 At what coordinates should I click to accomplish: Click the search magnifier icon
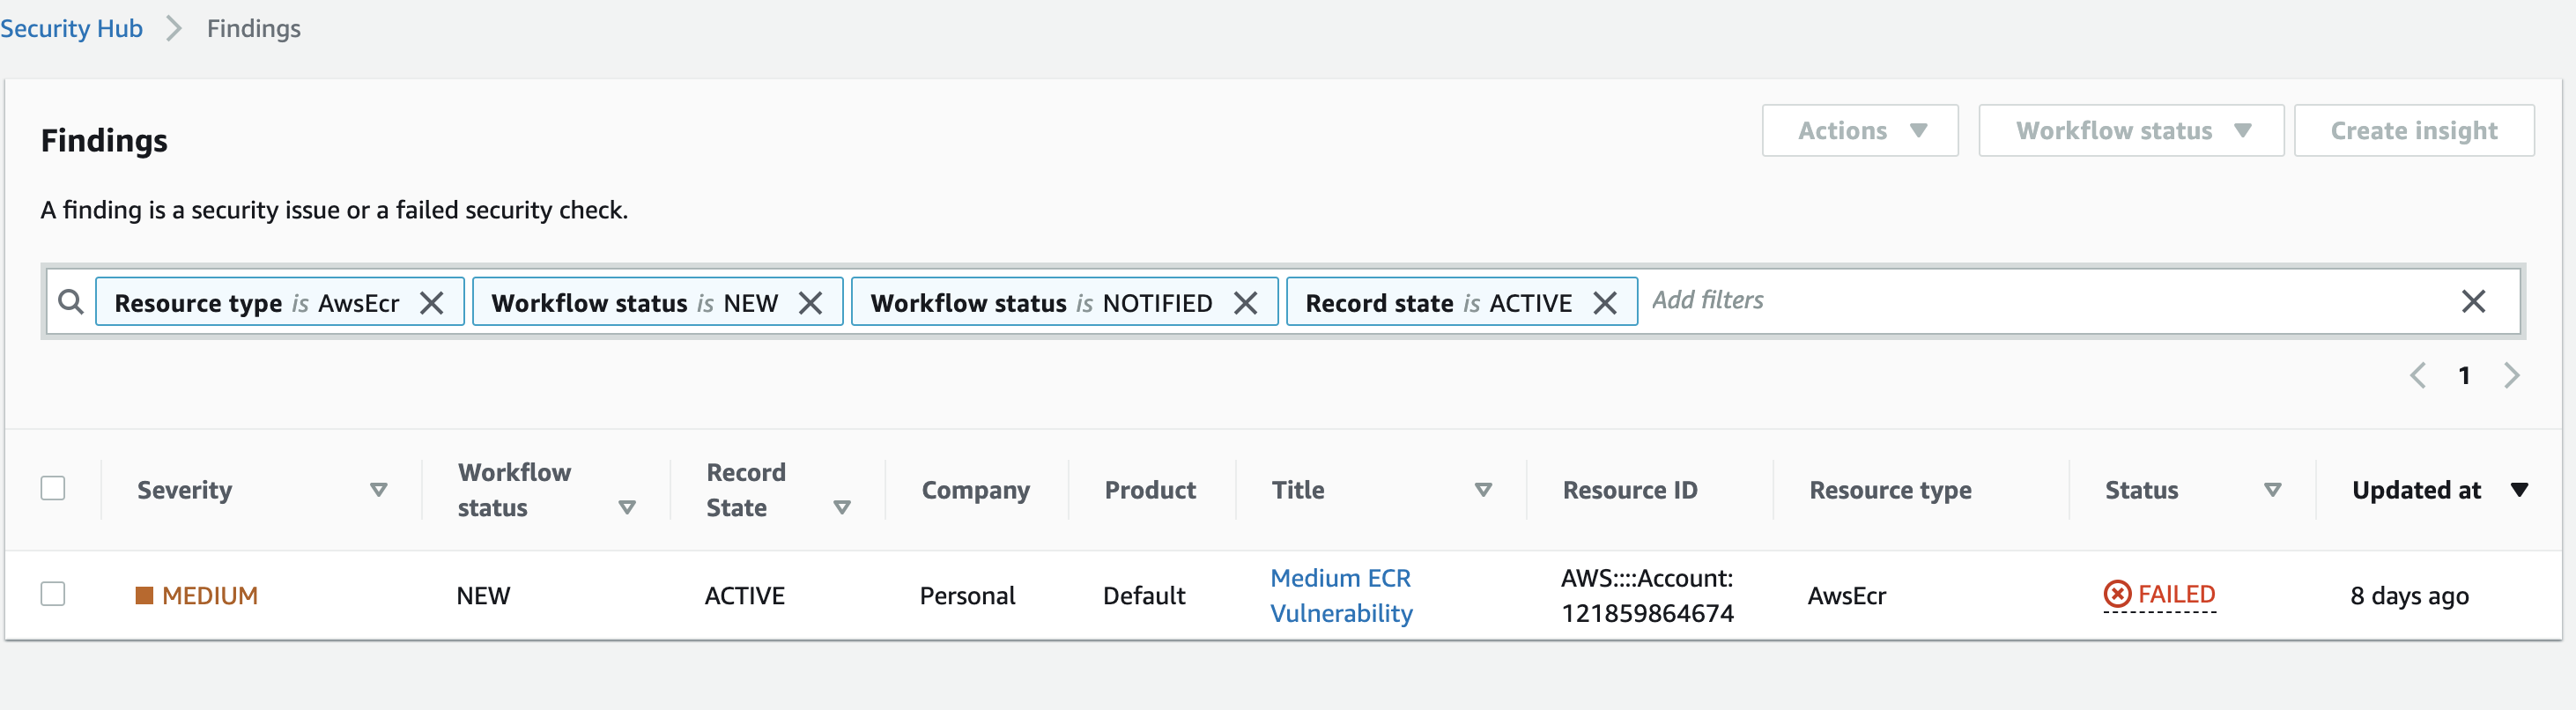71,301
